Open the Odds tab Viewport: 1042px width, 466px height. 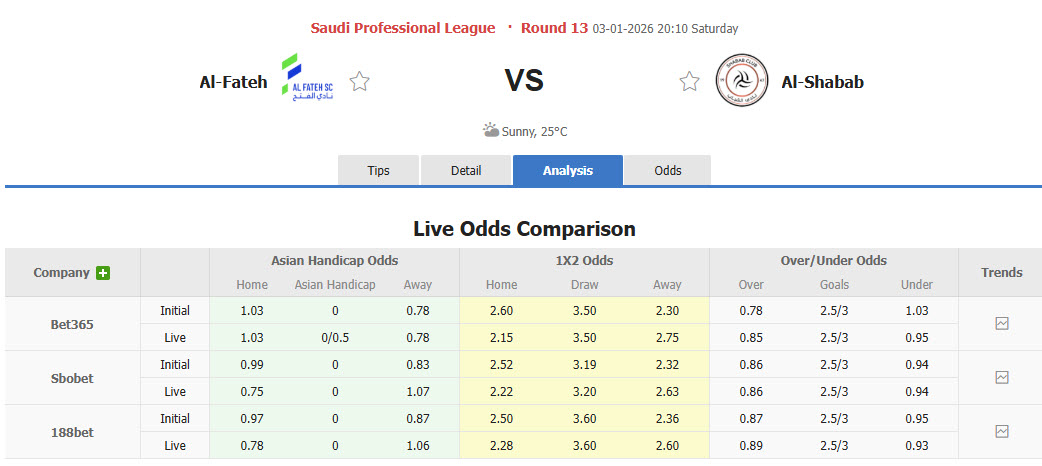668,171
